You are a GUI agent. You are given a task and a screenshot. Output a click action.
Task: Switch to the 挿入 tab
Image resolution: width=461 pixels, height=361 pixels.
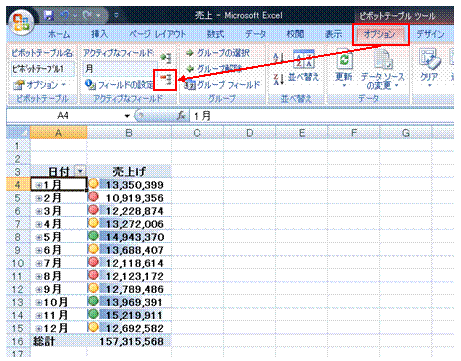point(99,34)
